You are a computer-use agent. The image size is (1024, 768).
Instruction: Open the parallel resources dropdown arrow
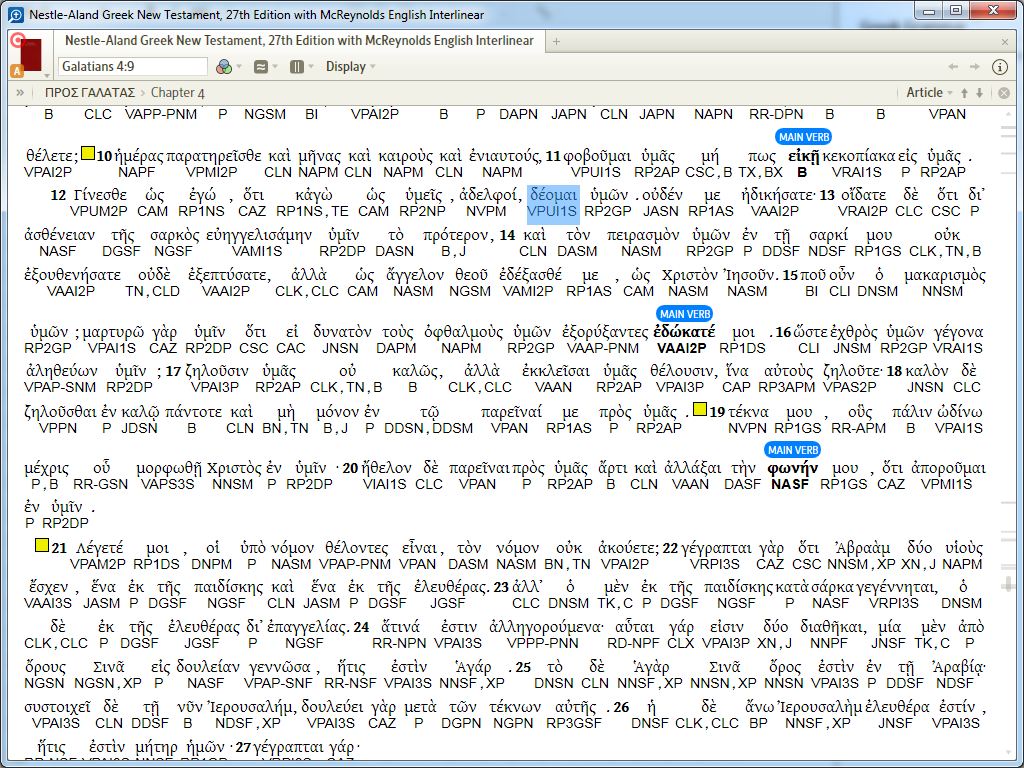click(275, 67)
